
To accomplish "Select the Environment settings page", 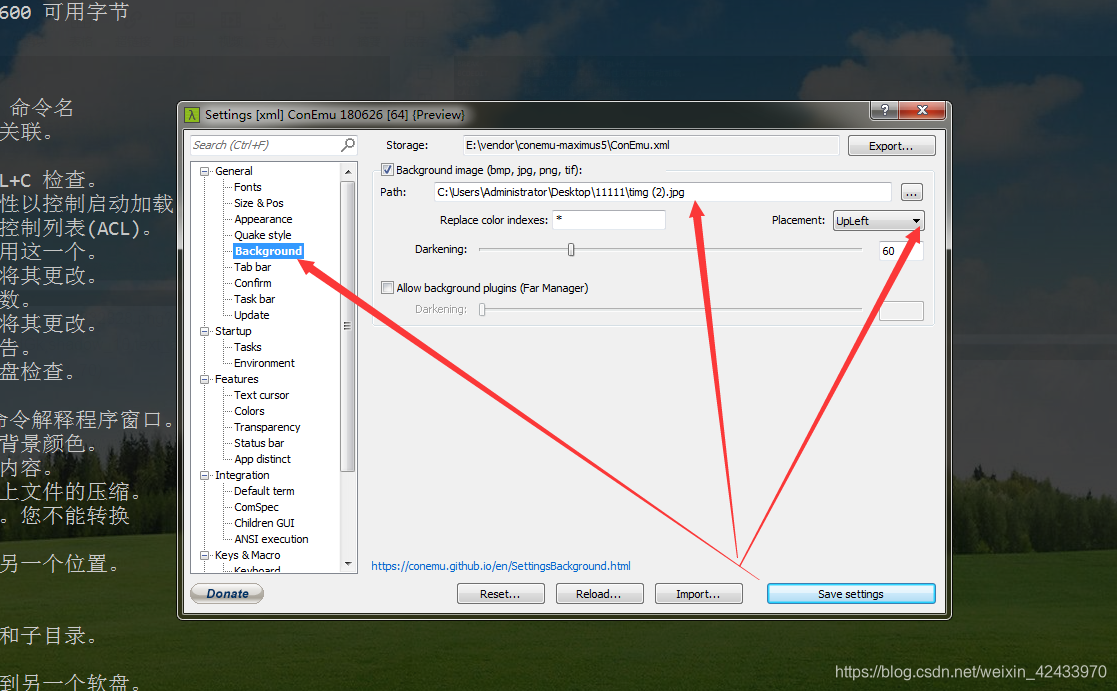I will click(x=264, y=363).
